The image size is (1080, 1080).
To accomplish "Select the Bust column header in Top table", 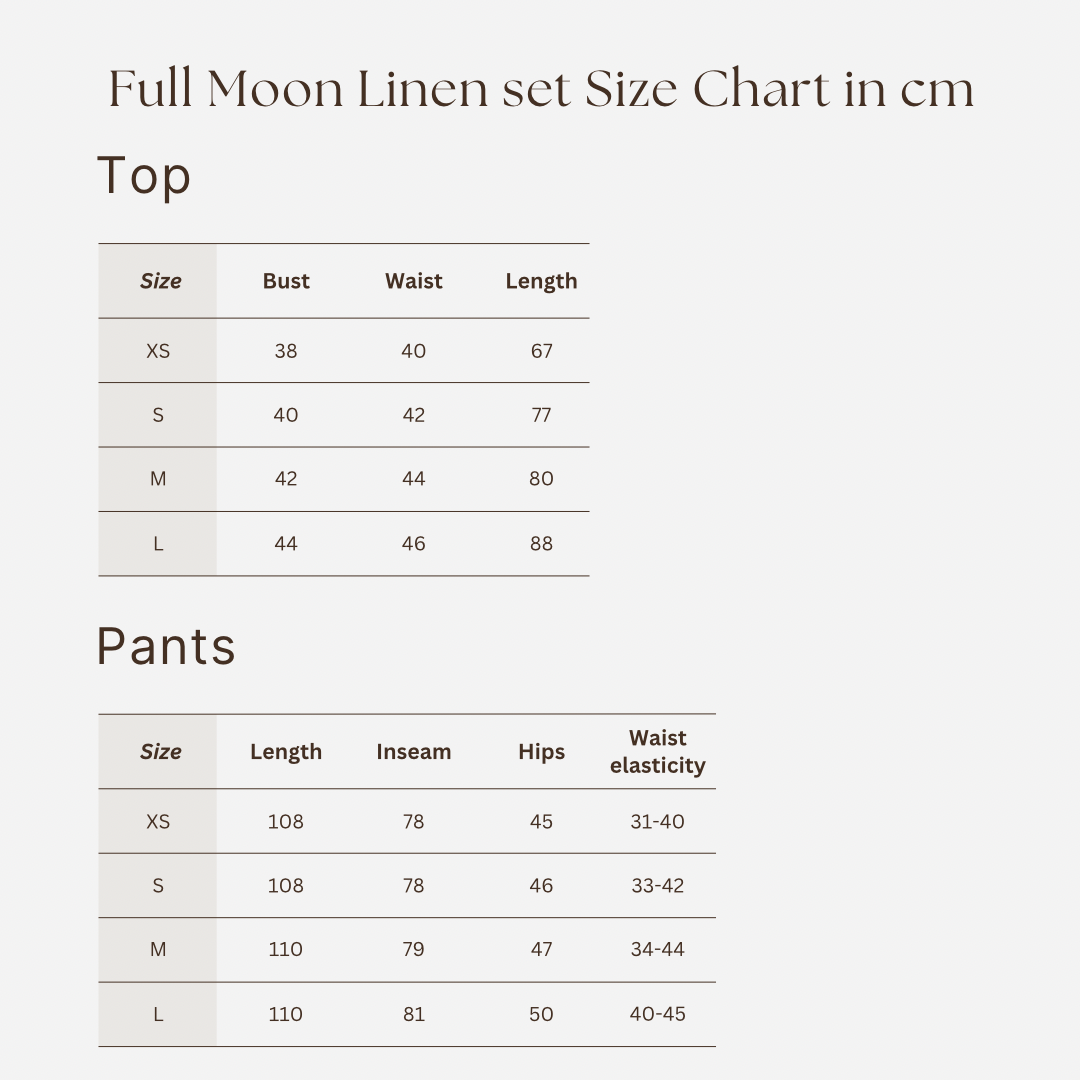I will click(x=286, y=281).
